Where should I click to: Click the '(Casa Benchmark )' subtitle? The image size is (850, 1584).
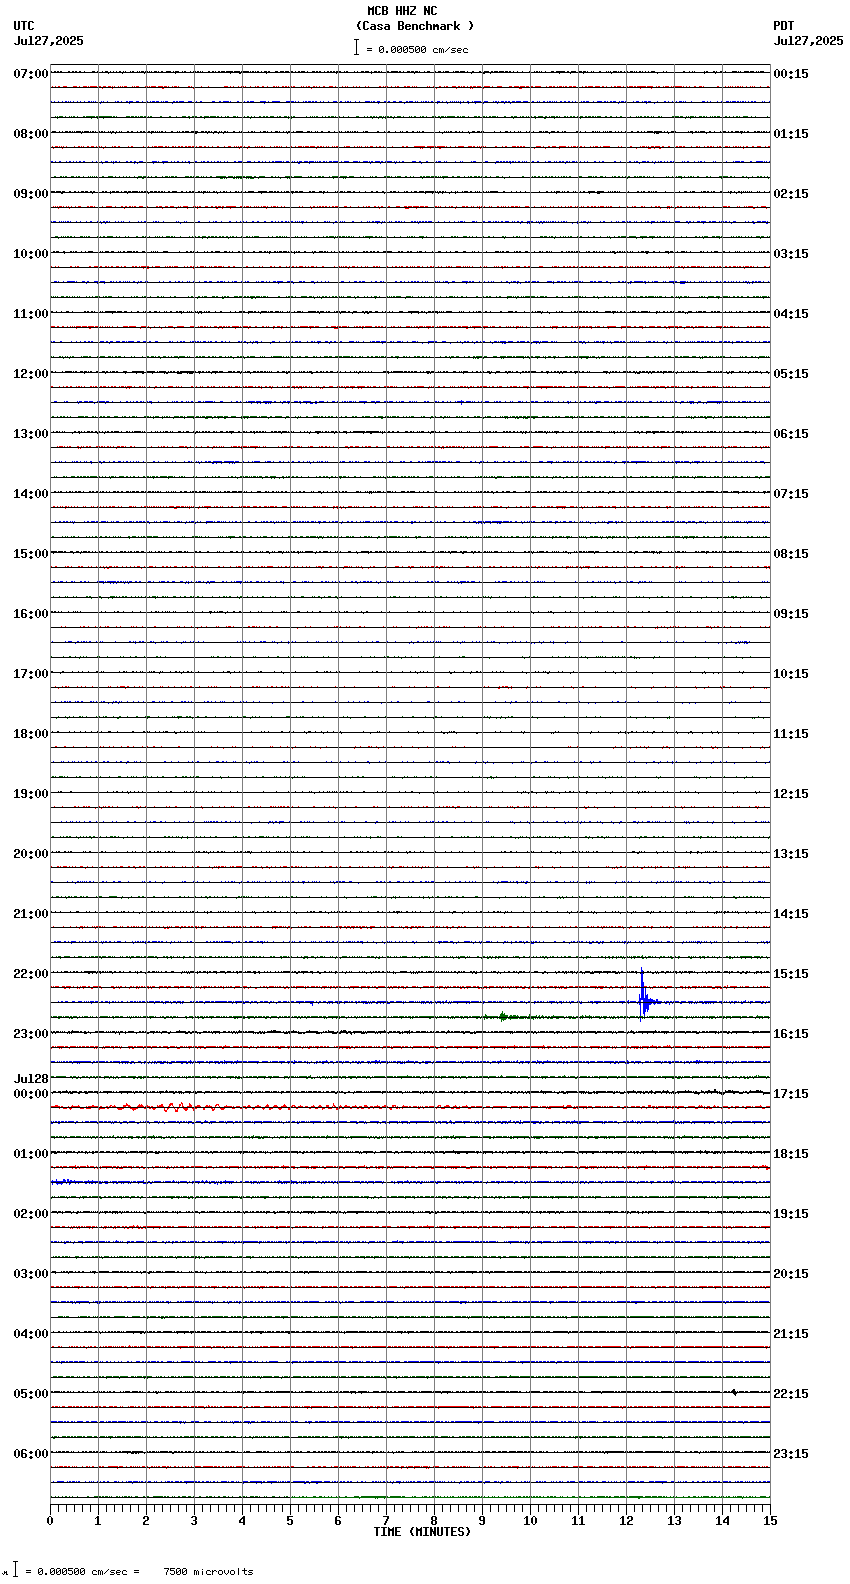[415, 26]
